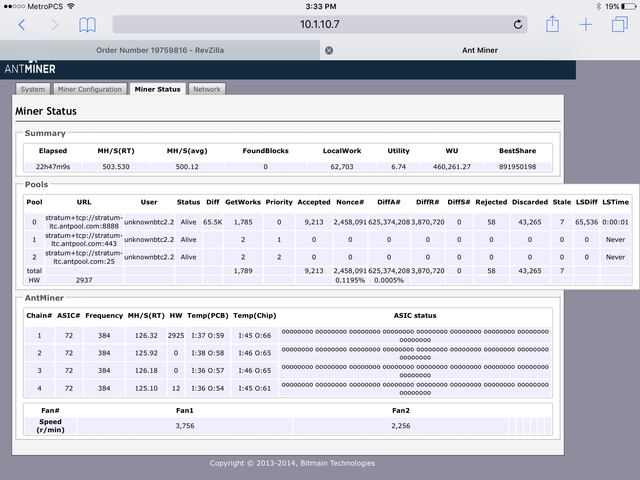This screenshot has height=480, width=640.
Task: Select chain 1 MH/S value 126.32
Action: pos(146,336)
